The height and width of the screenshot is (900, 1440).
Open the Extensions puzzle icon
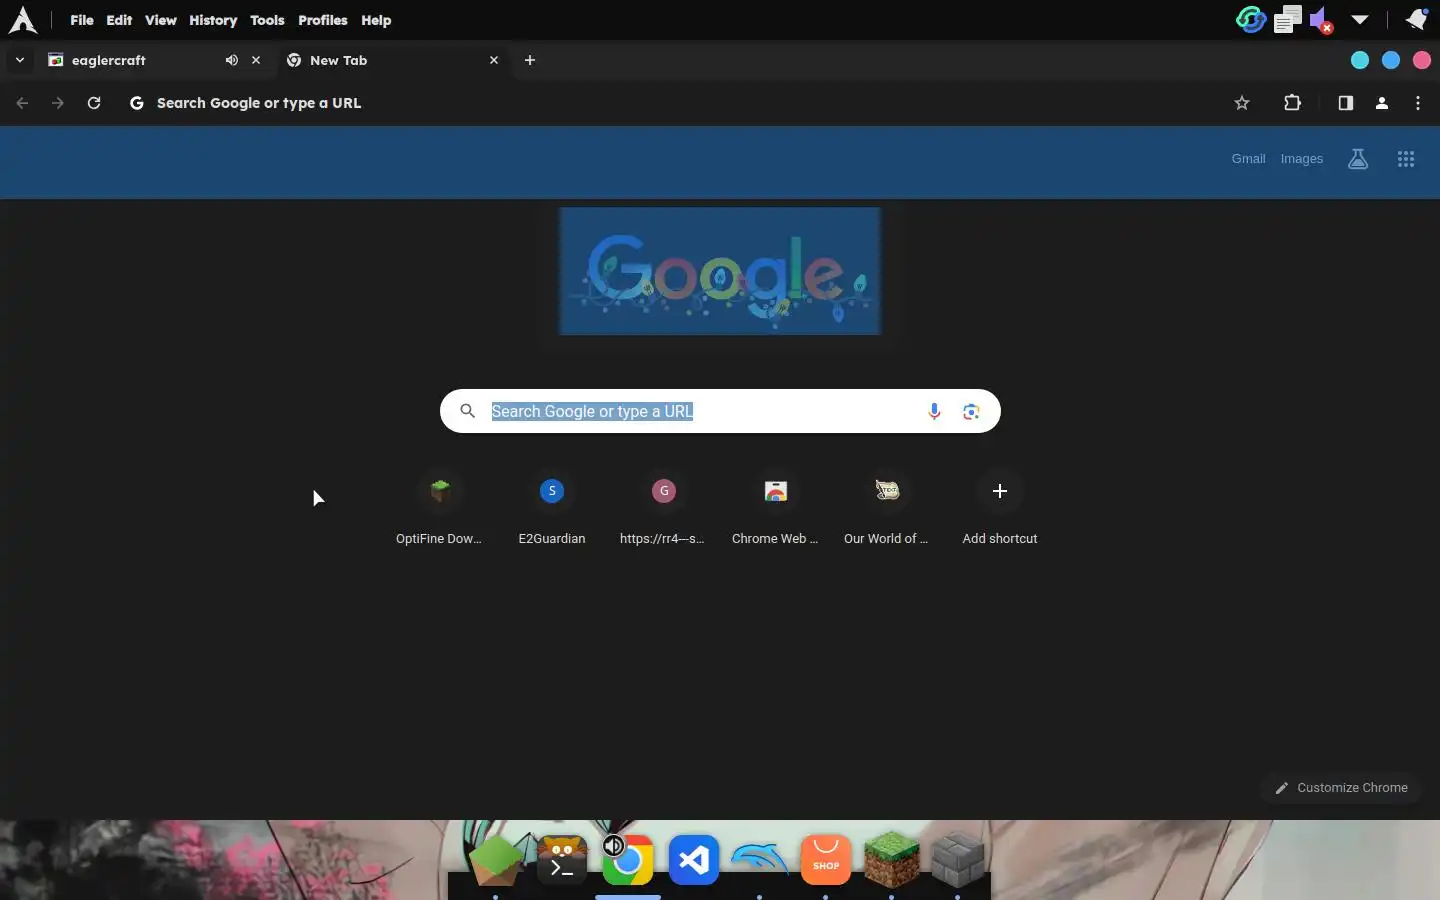pyautogui.click(x=1292, y=103)
